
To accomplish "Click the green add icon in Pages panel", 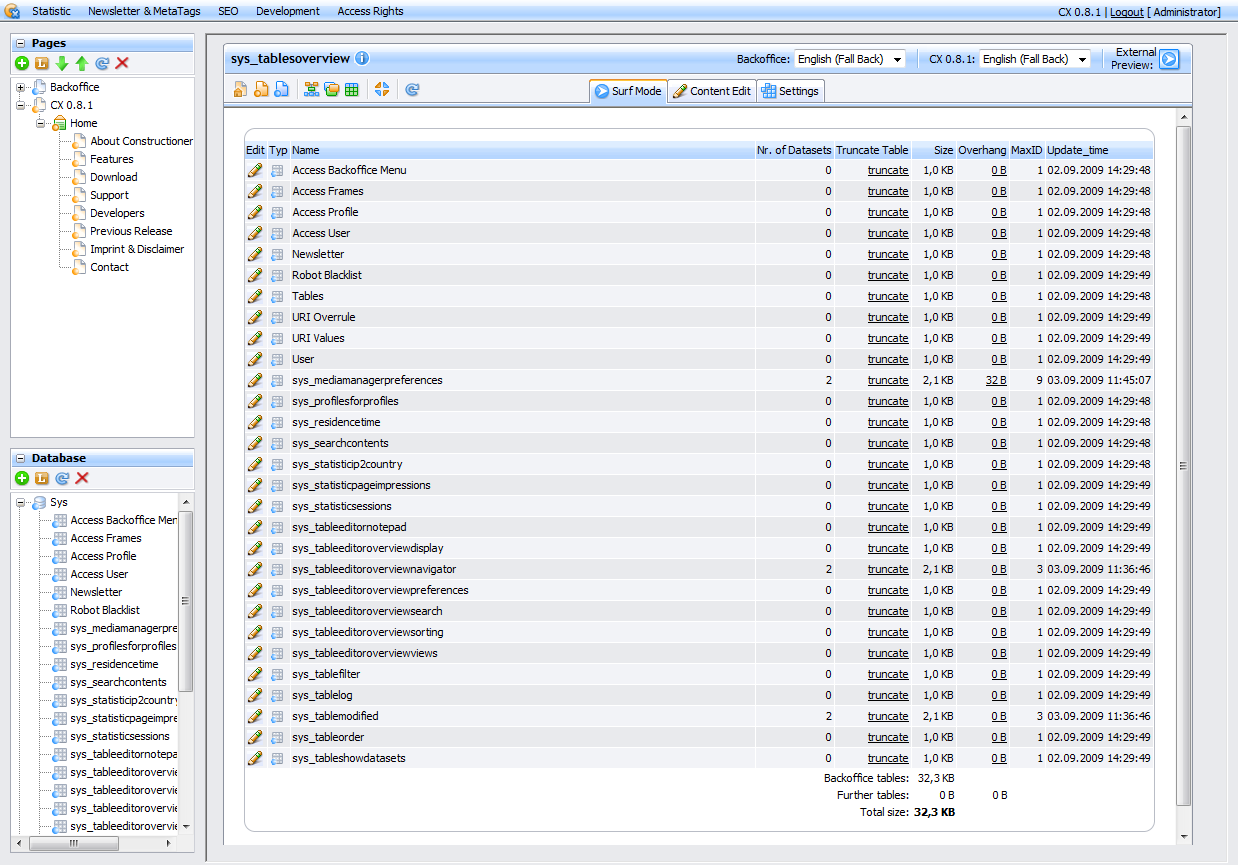I will (x=22, y=63).
